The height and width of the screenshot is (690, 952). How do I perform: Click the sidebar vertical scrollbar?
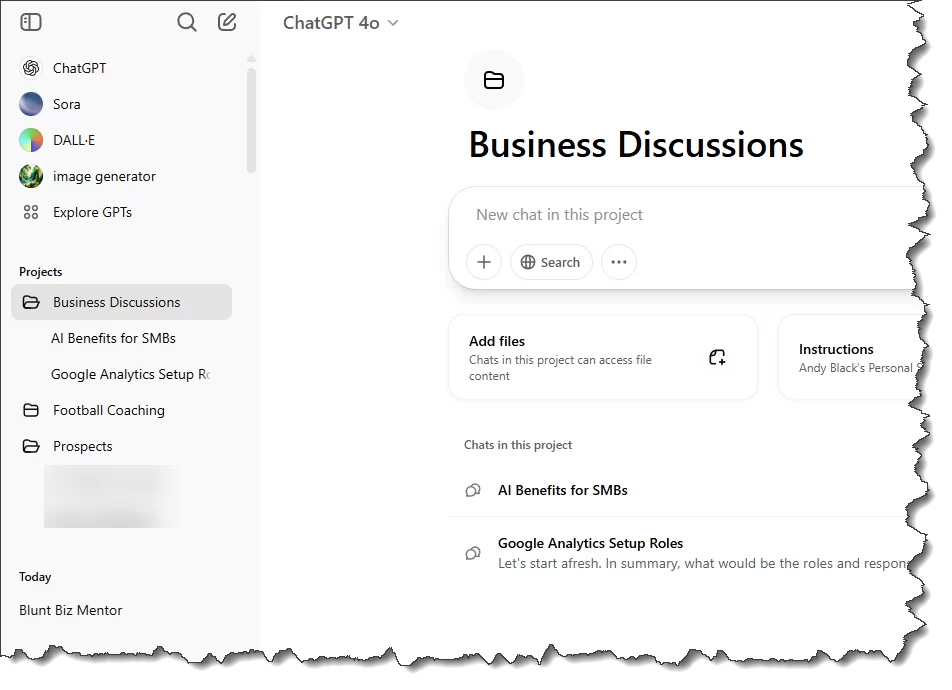[x=251, y=120]
